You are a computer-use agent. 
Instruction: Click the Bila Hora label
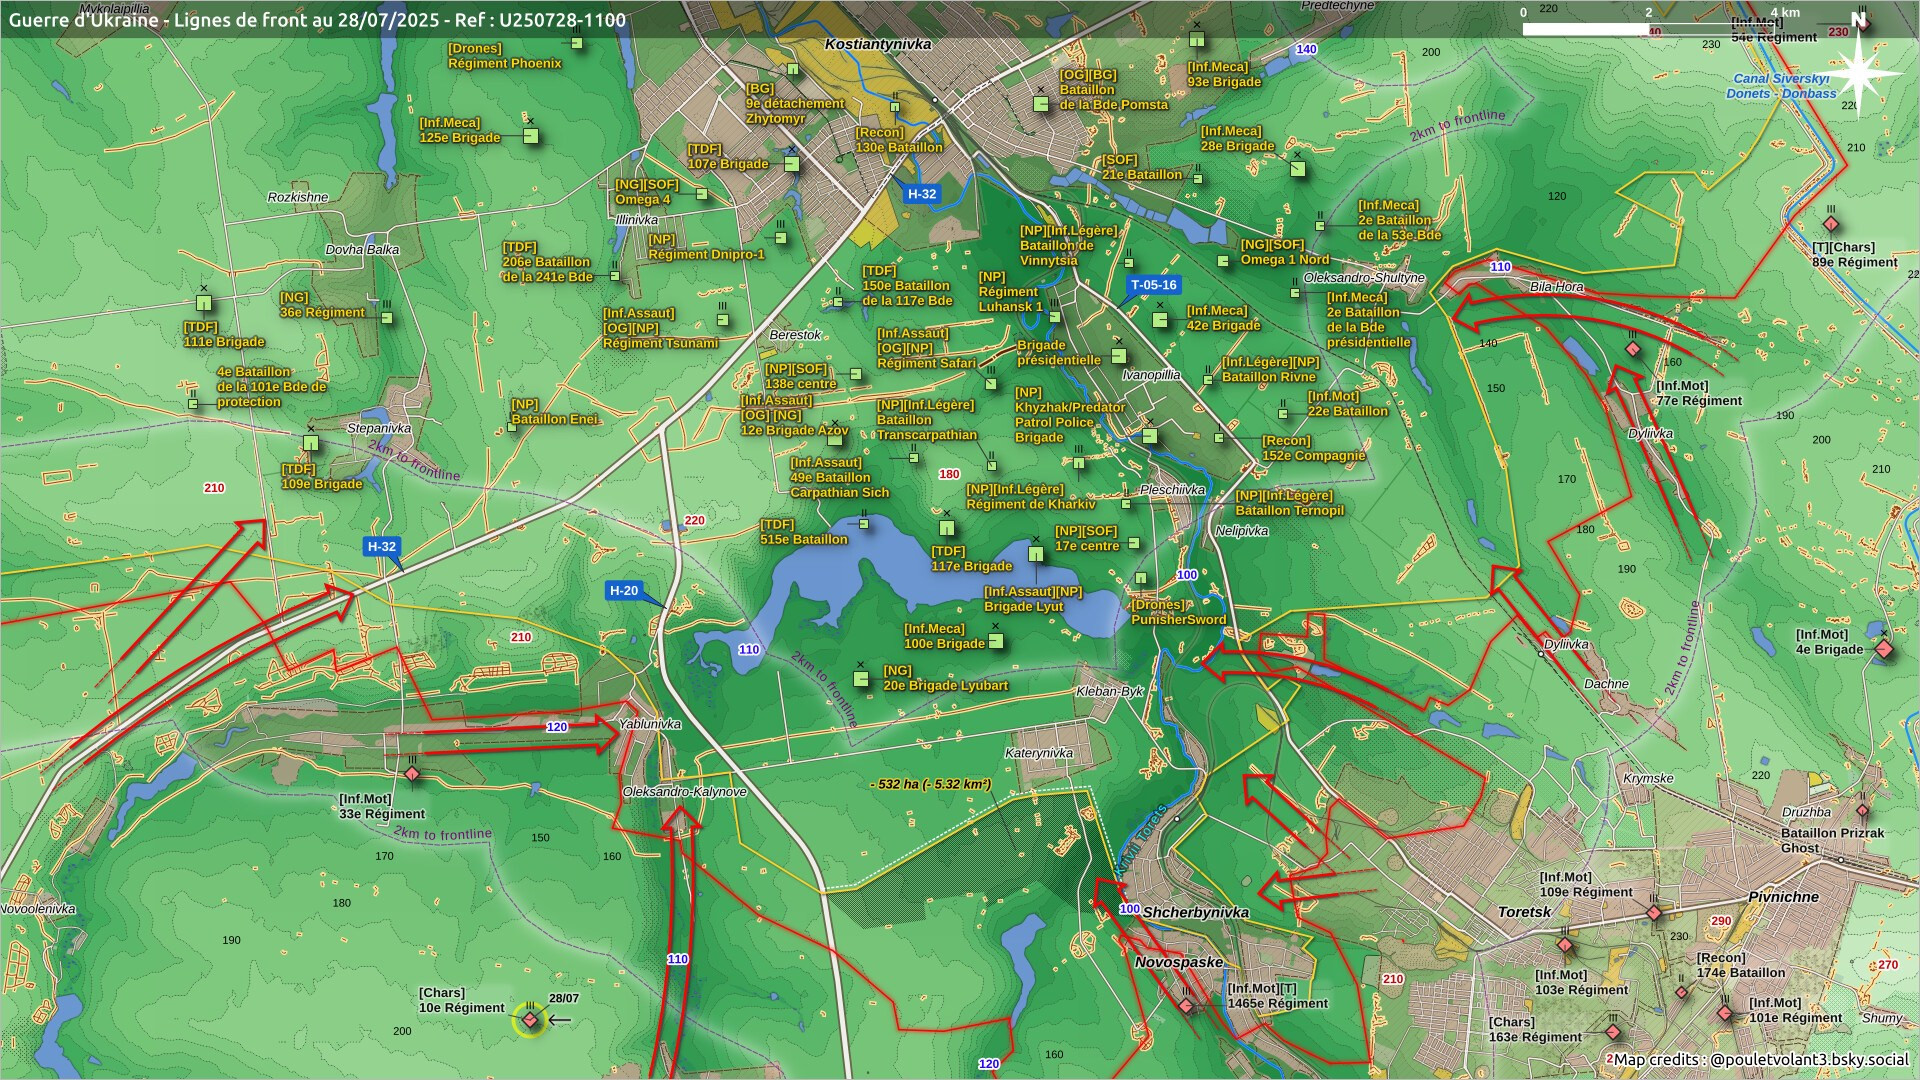point(1557,287)
